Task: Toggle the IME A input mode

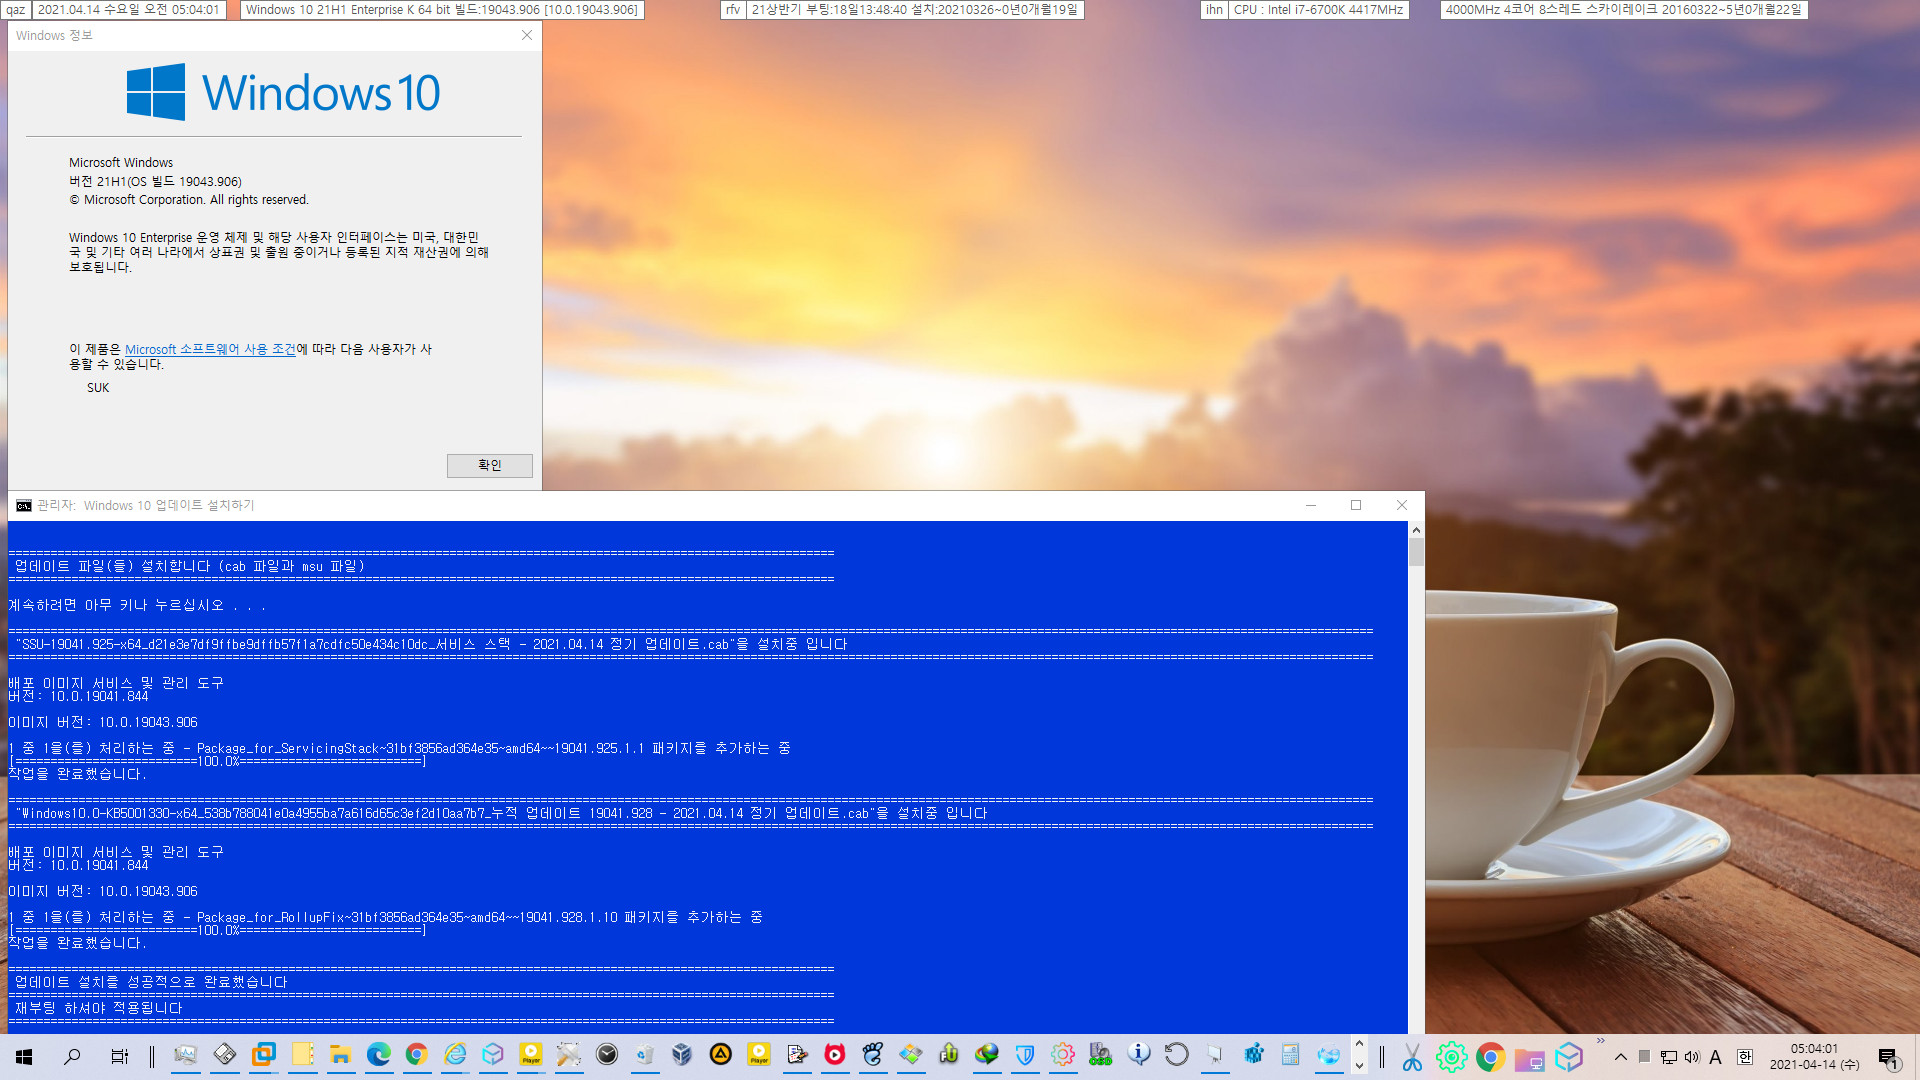Action: 1715,1057
